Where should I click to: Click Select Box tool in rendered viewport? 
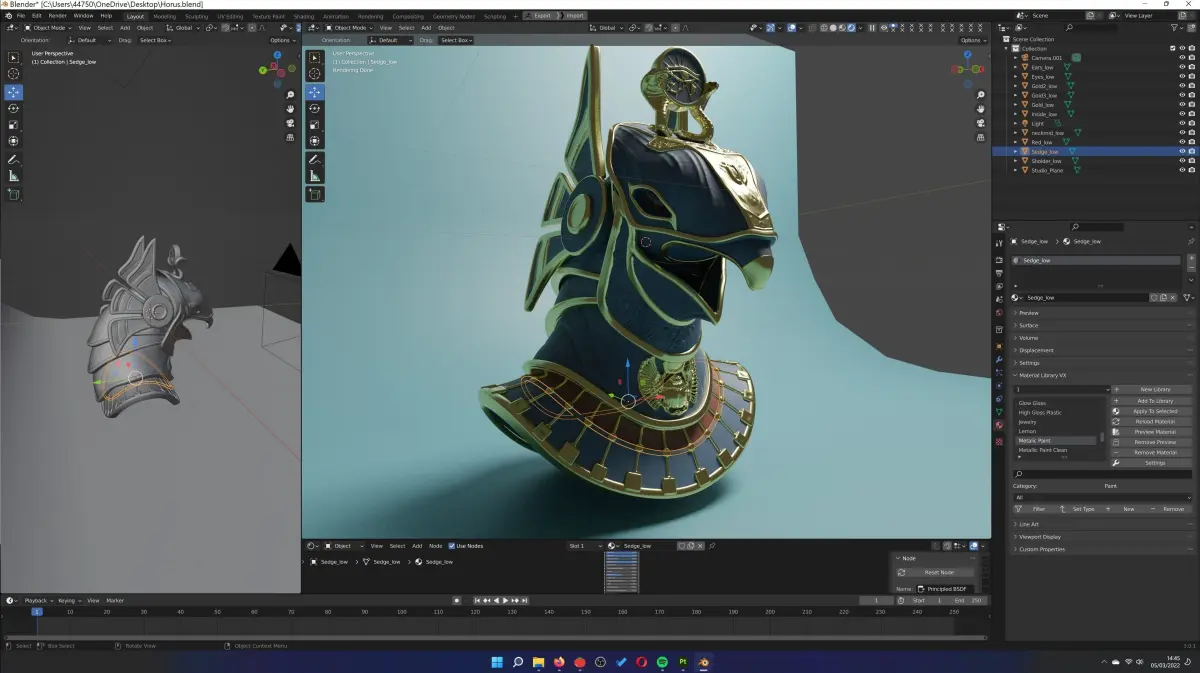pos(315,58)
